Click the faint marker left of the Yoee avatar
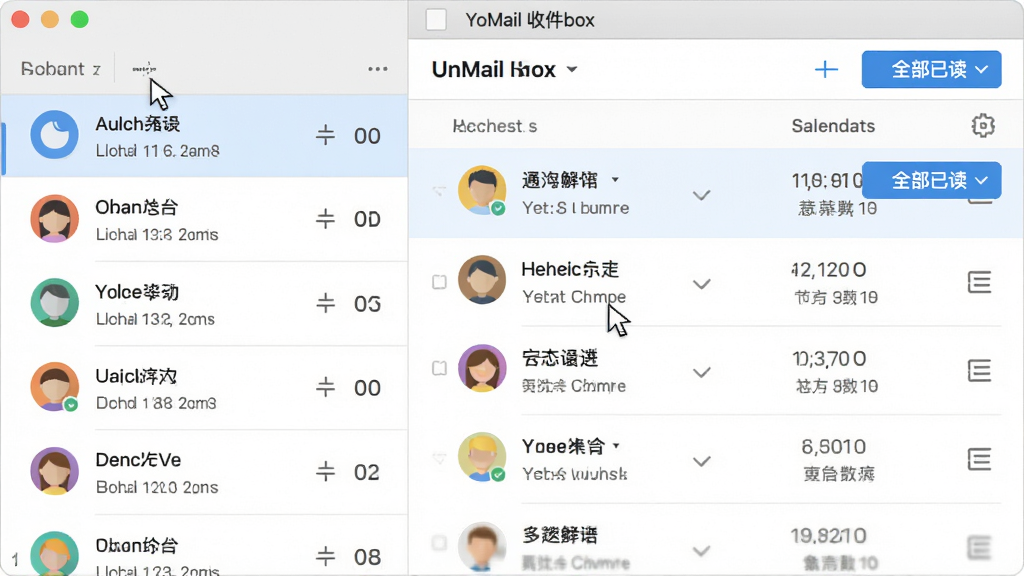 coord(440,458)
